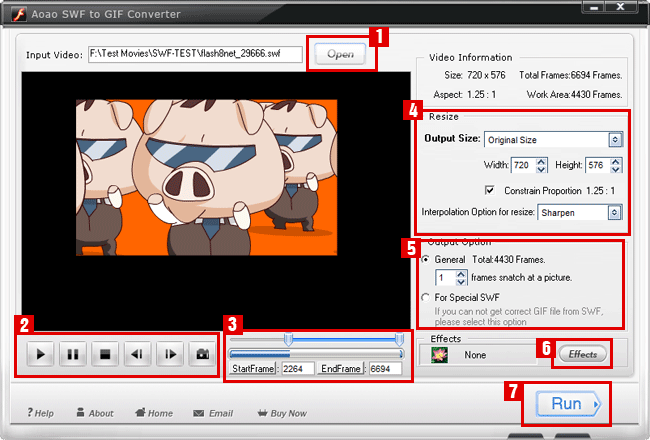Click the Open button to load video
650x440 pixels.
[x=340, y=54]
